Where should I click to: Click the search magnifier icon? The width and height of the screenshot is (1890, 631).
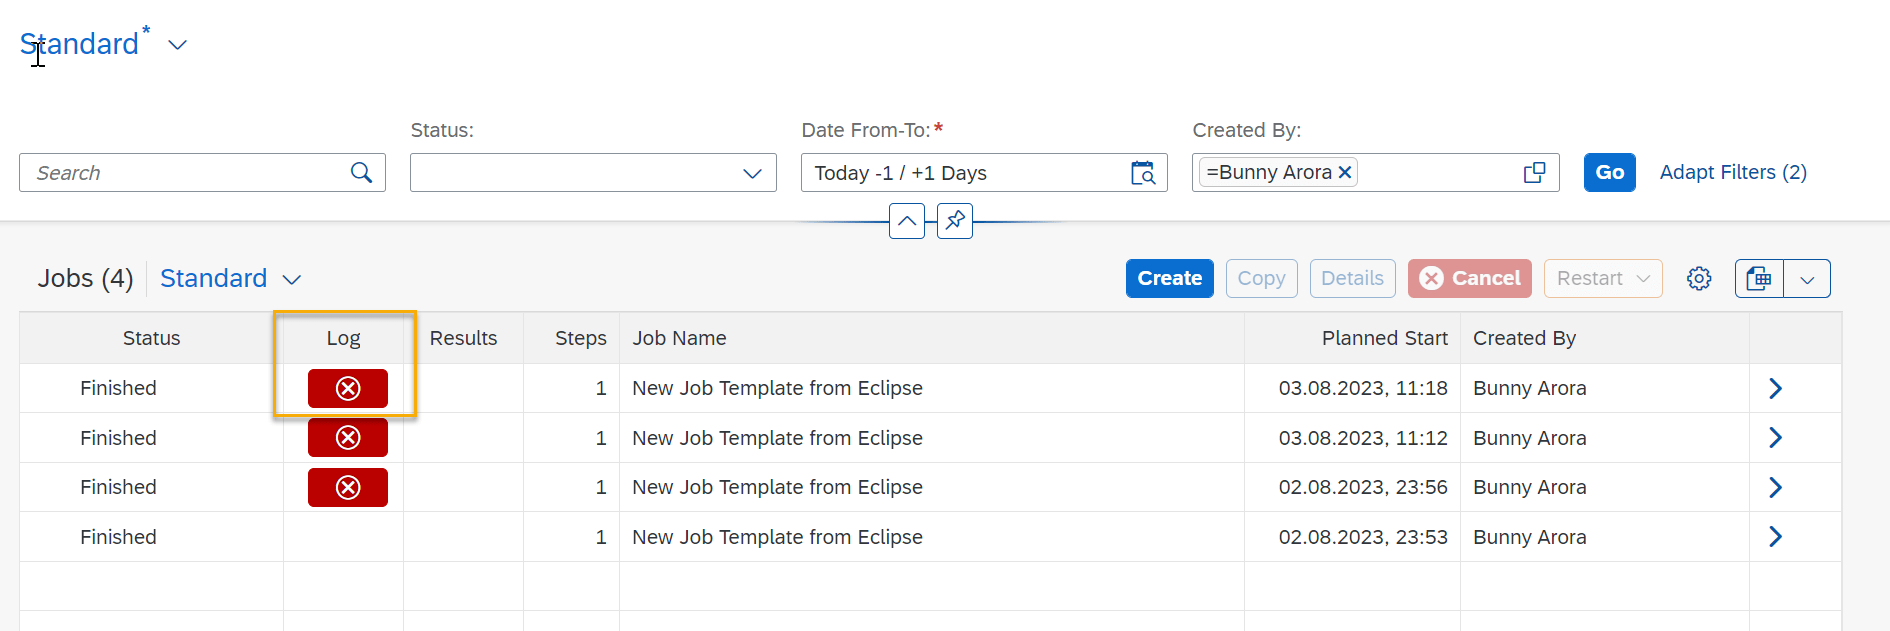coord(361,173)
